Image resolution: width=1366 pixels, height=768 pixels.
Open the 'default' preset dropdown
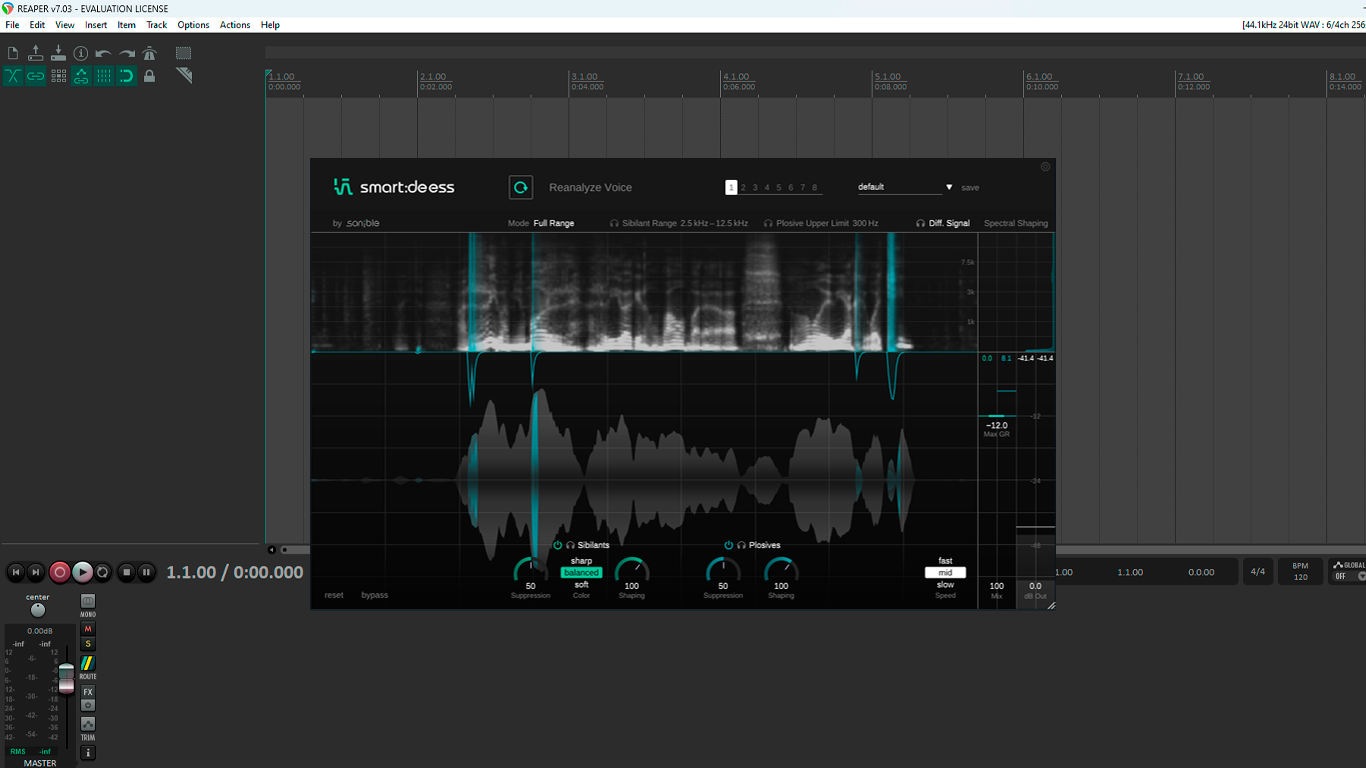906,187
